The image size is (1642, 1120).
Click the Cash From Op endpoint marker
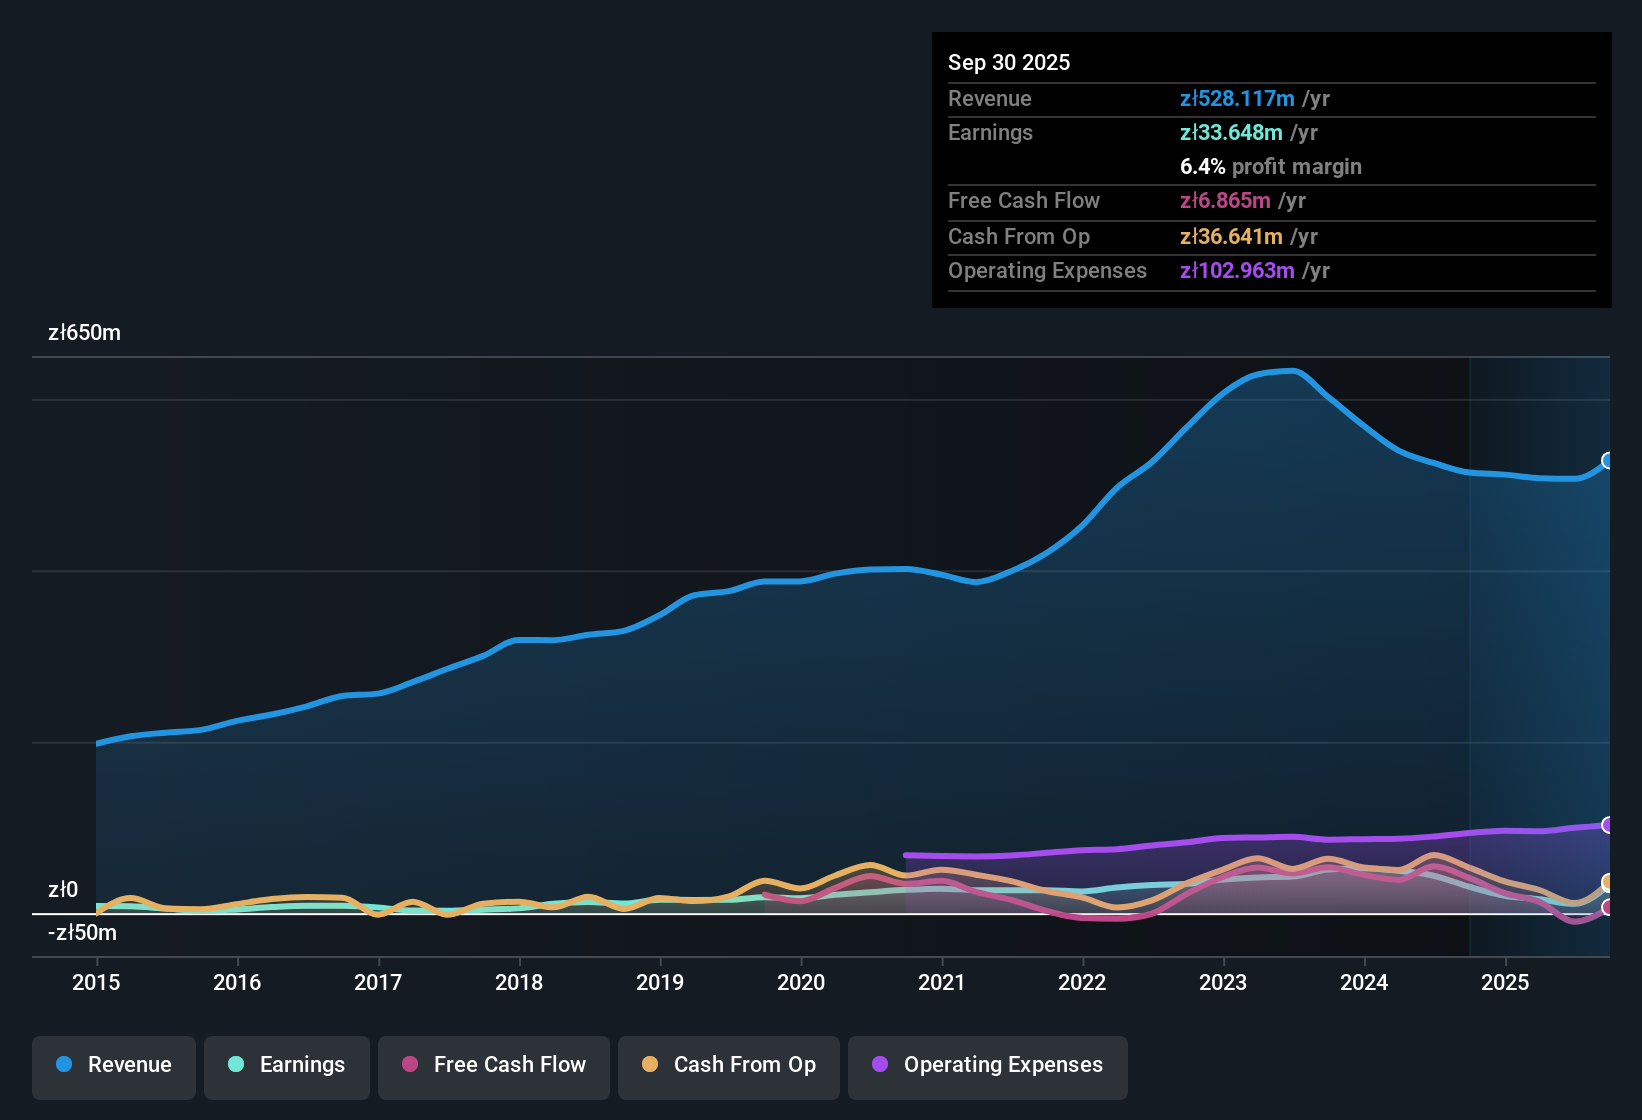[x=1608, y=883]
